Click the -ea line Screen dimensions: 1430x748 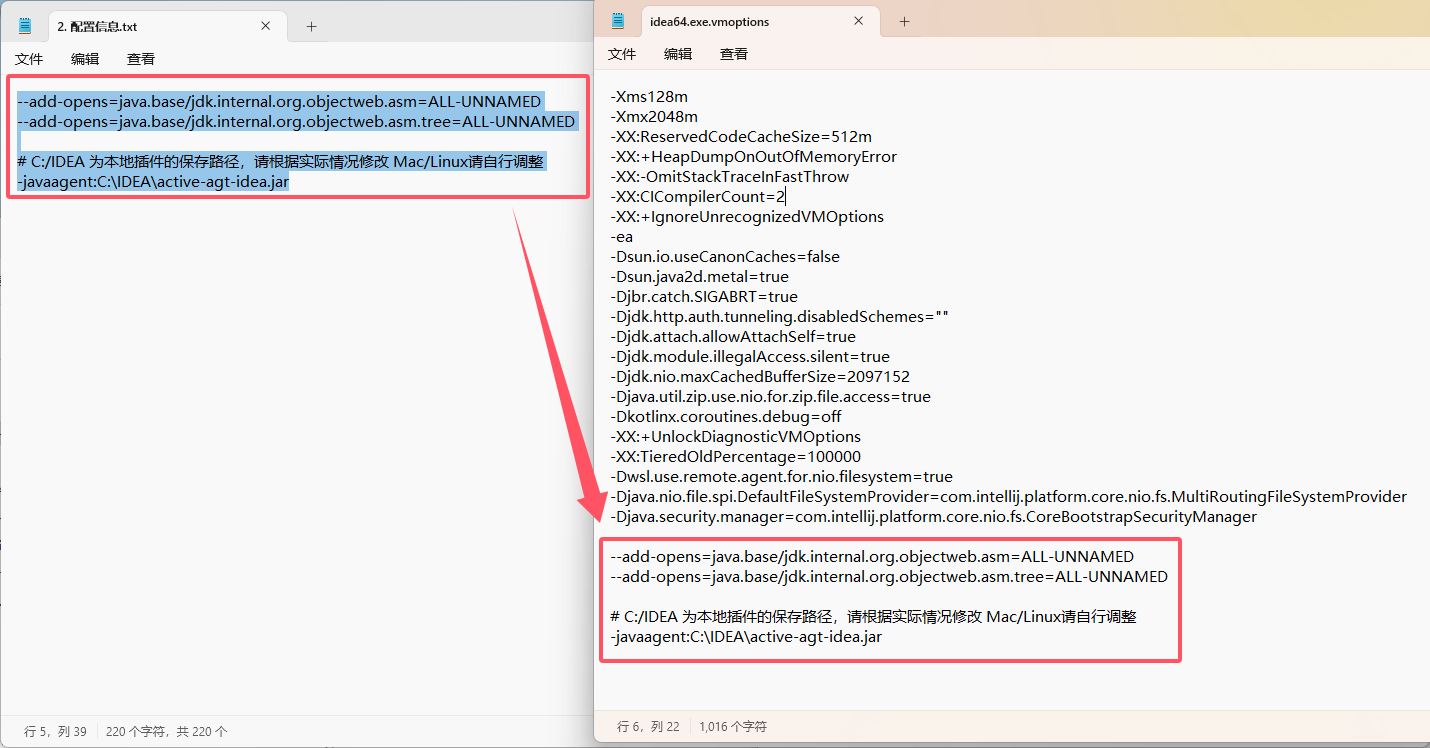coord(621,237)
